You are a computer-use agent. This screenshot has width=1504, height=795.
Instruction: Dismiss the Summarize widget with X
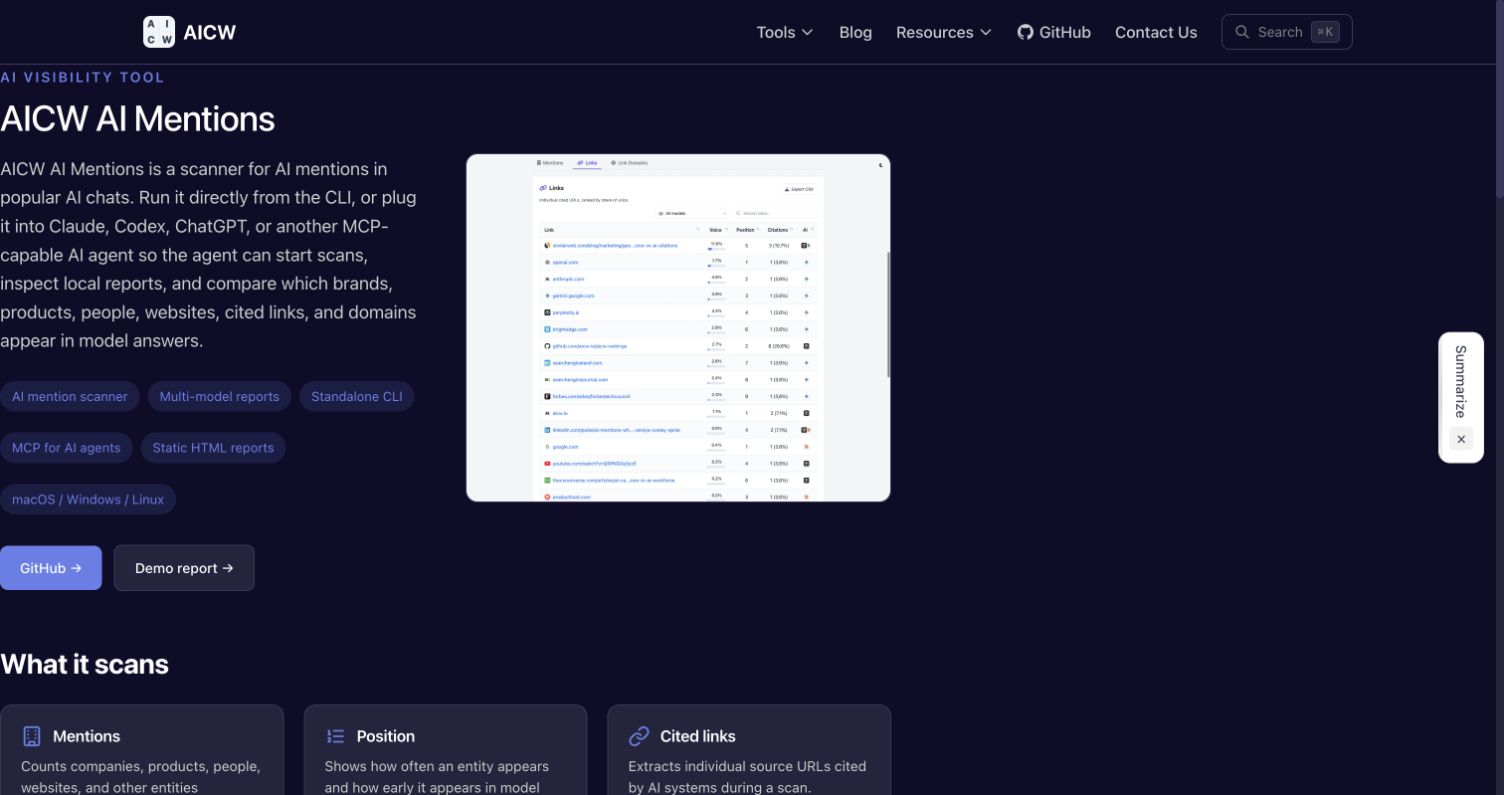tap(1461, 439)
